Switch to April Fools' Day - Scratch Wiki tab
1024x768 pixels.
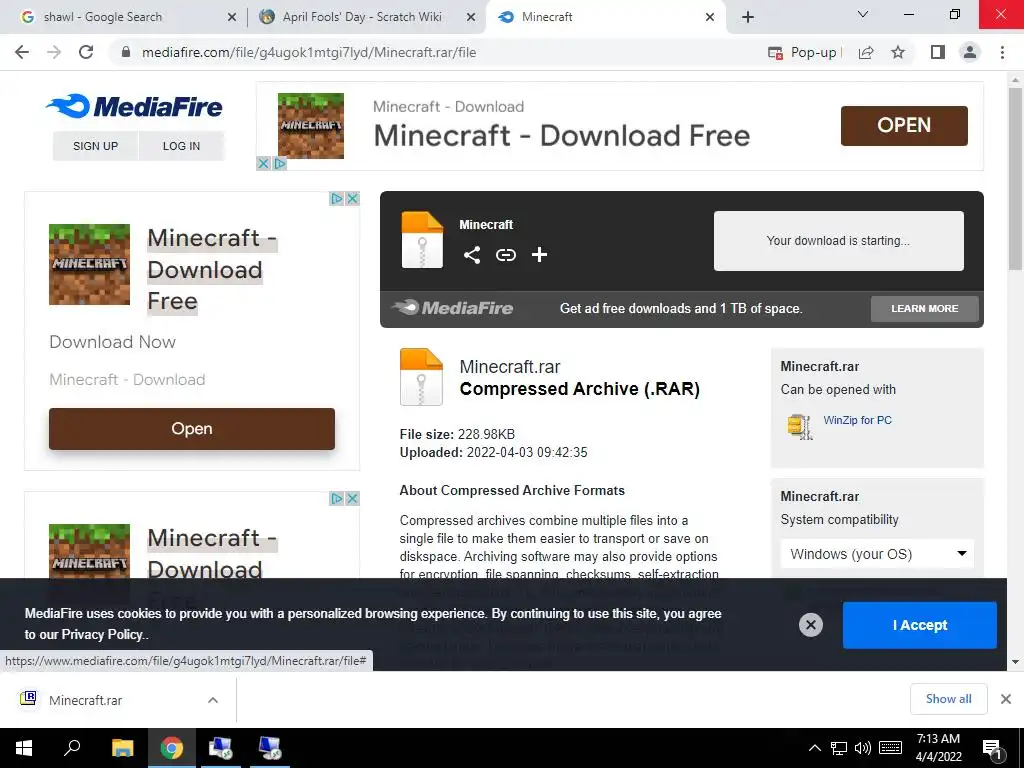366,17
